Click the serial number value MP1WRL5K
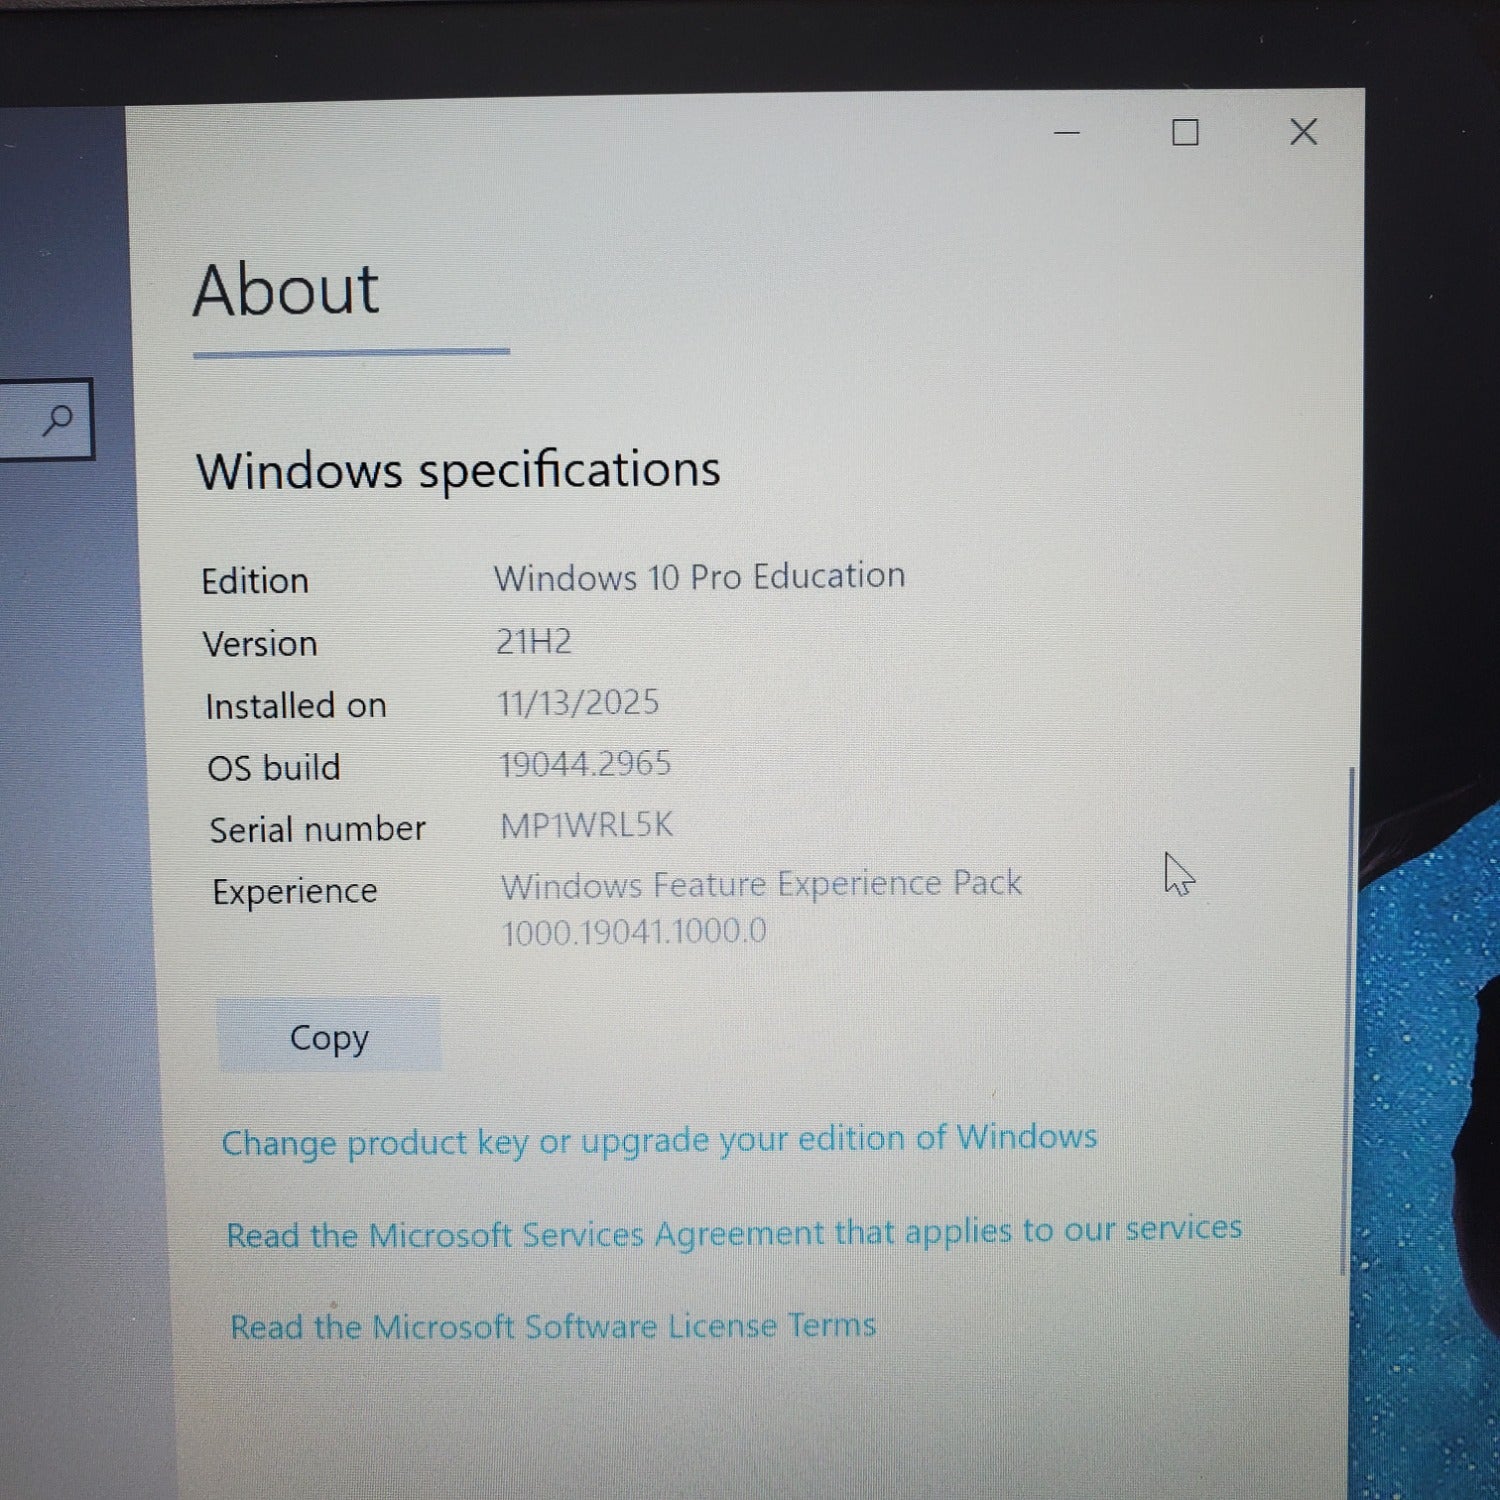The width and height of the screenshot is (1500, 1500). click(x=586, y=826)
